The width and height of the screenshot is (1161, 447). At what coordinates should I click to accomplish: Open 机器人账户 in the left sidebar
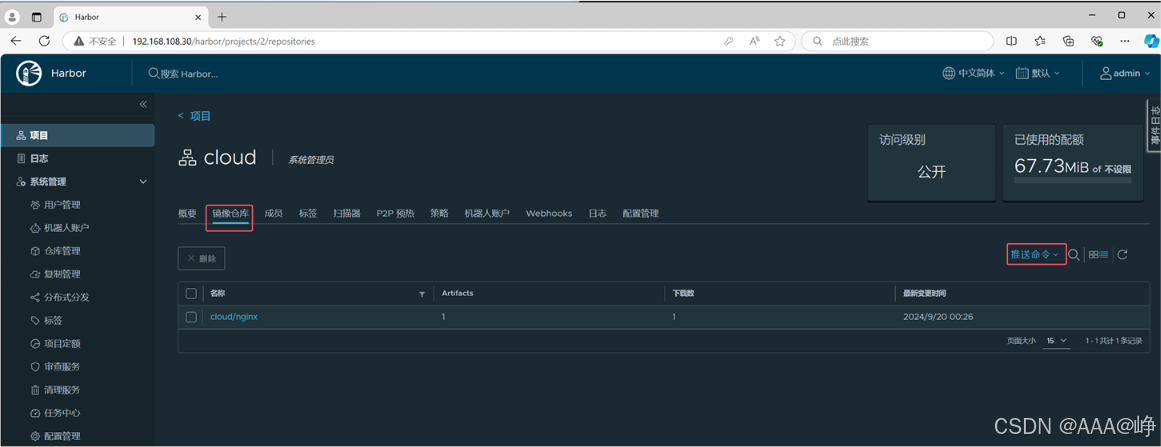pyautogui.click(x=67, y=228)
